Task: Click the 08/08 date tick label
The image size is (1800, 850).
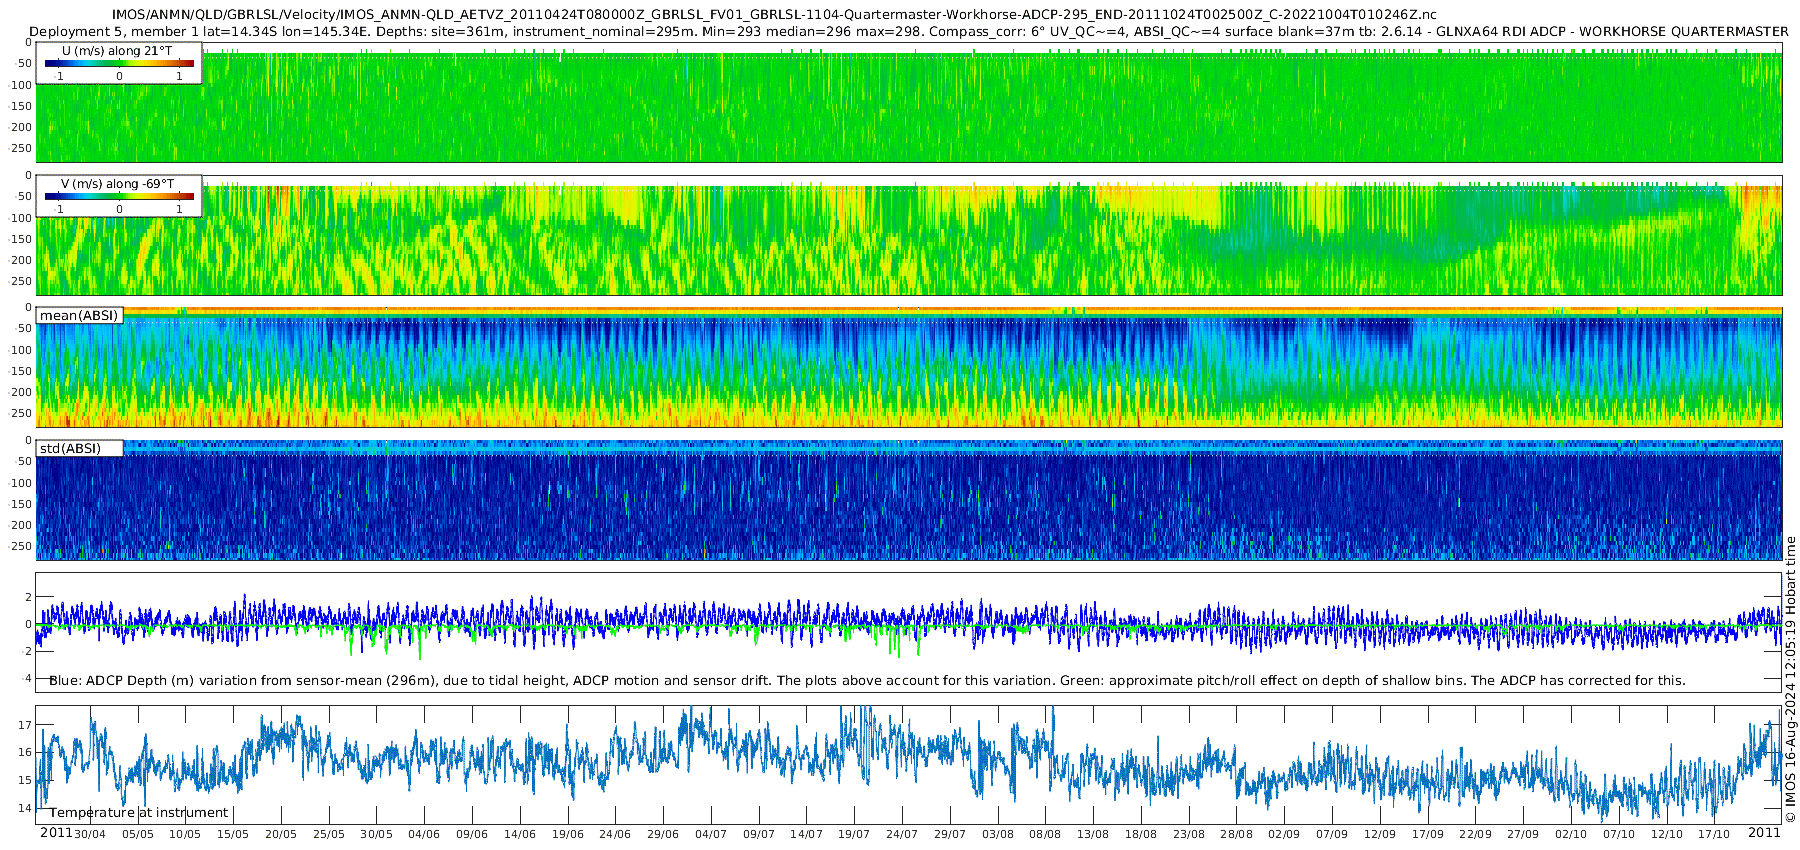Action: tap(1045, 834)
